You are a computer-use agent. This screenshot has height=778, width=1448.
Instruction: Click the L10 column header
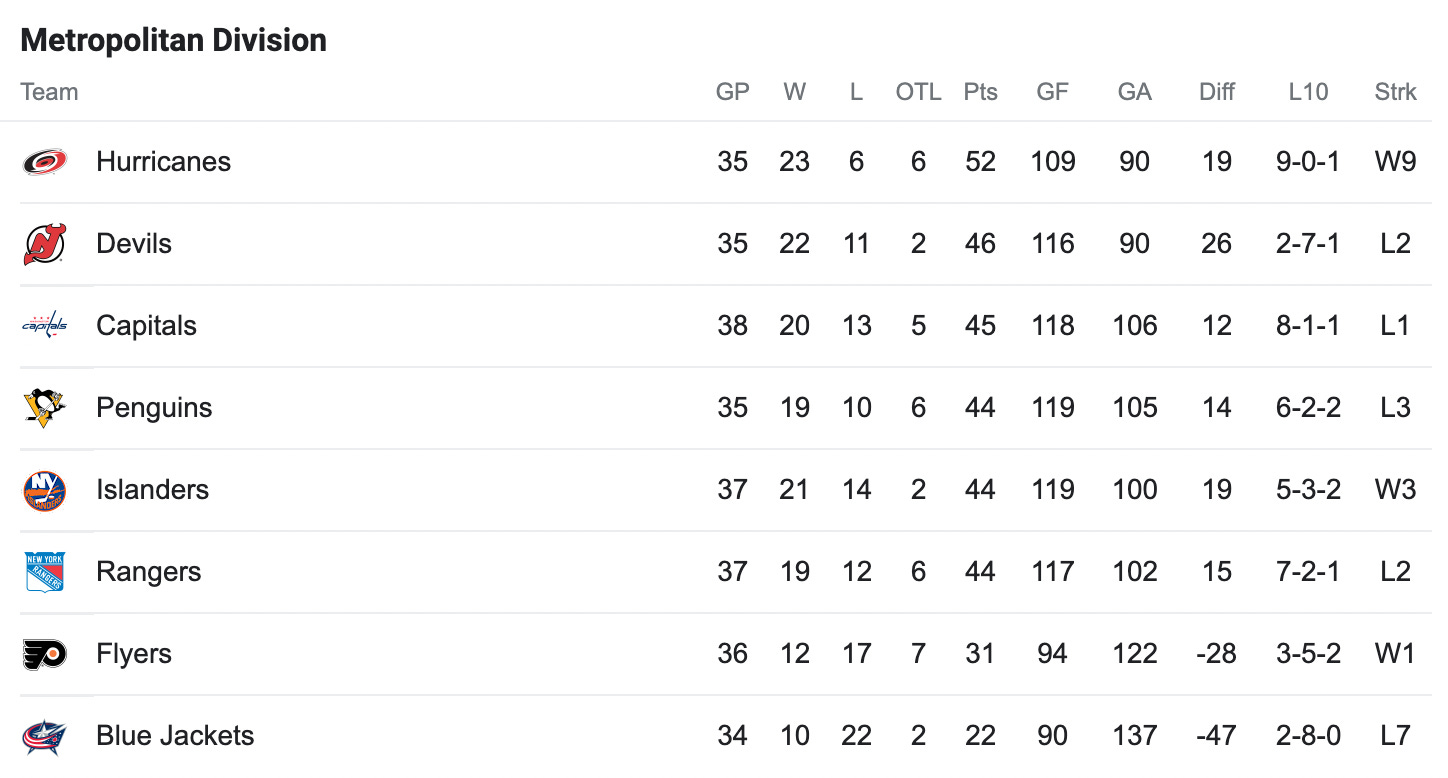click(1308, 92)
